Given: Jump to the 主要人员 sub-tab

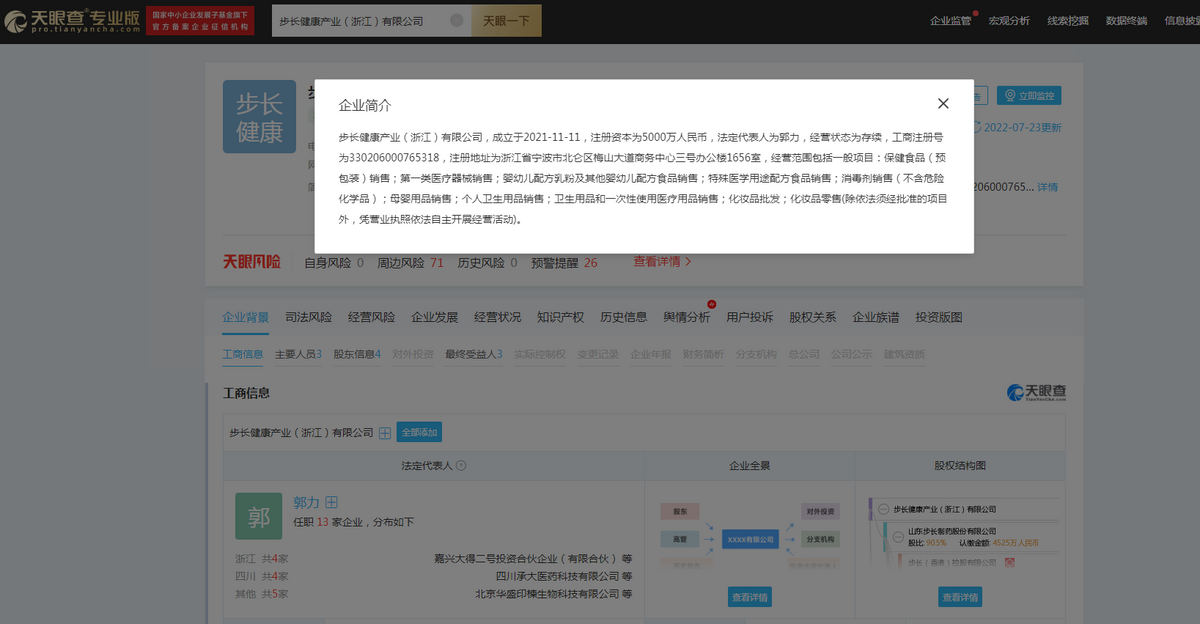Looking at the screenshot, I should (x=298, y=354).
